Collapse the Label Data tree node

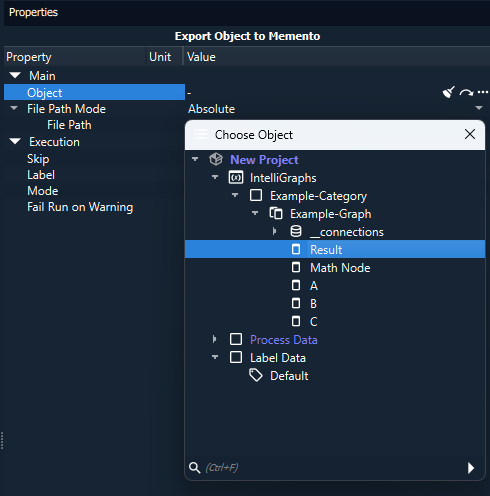click(x=215, y=357)
